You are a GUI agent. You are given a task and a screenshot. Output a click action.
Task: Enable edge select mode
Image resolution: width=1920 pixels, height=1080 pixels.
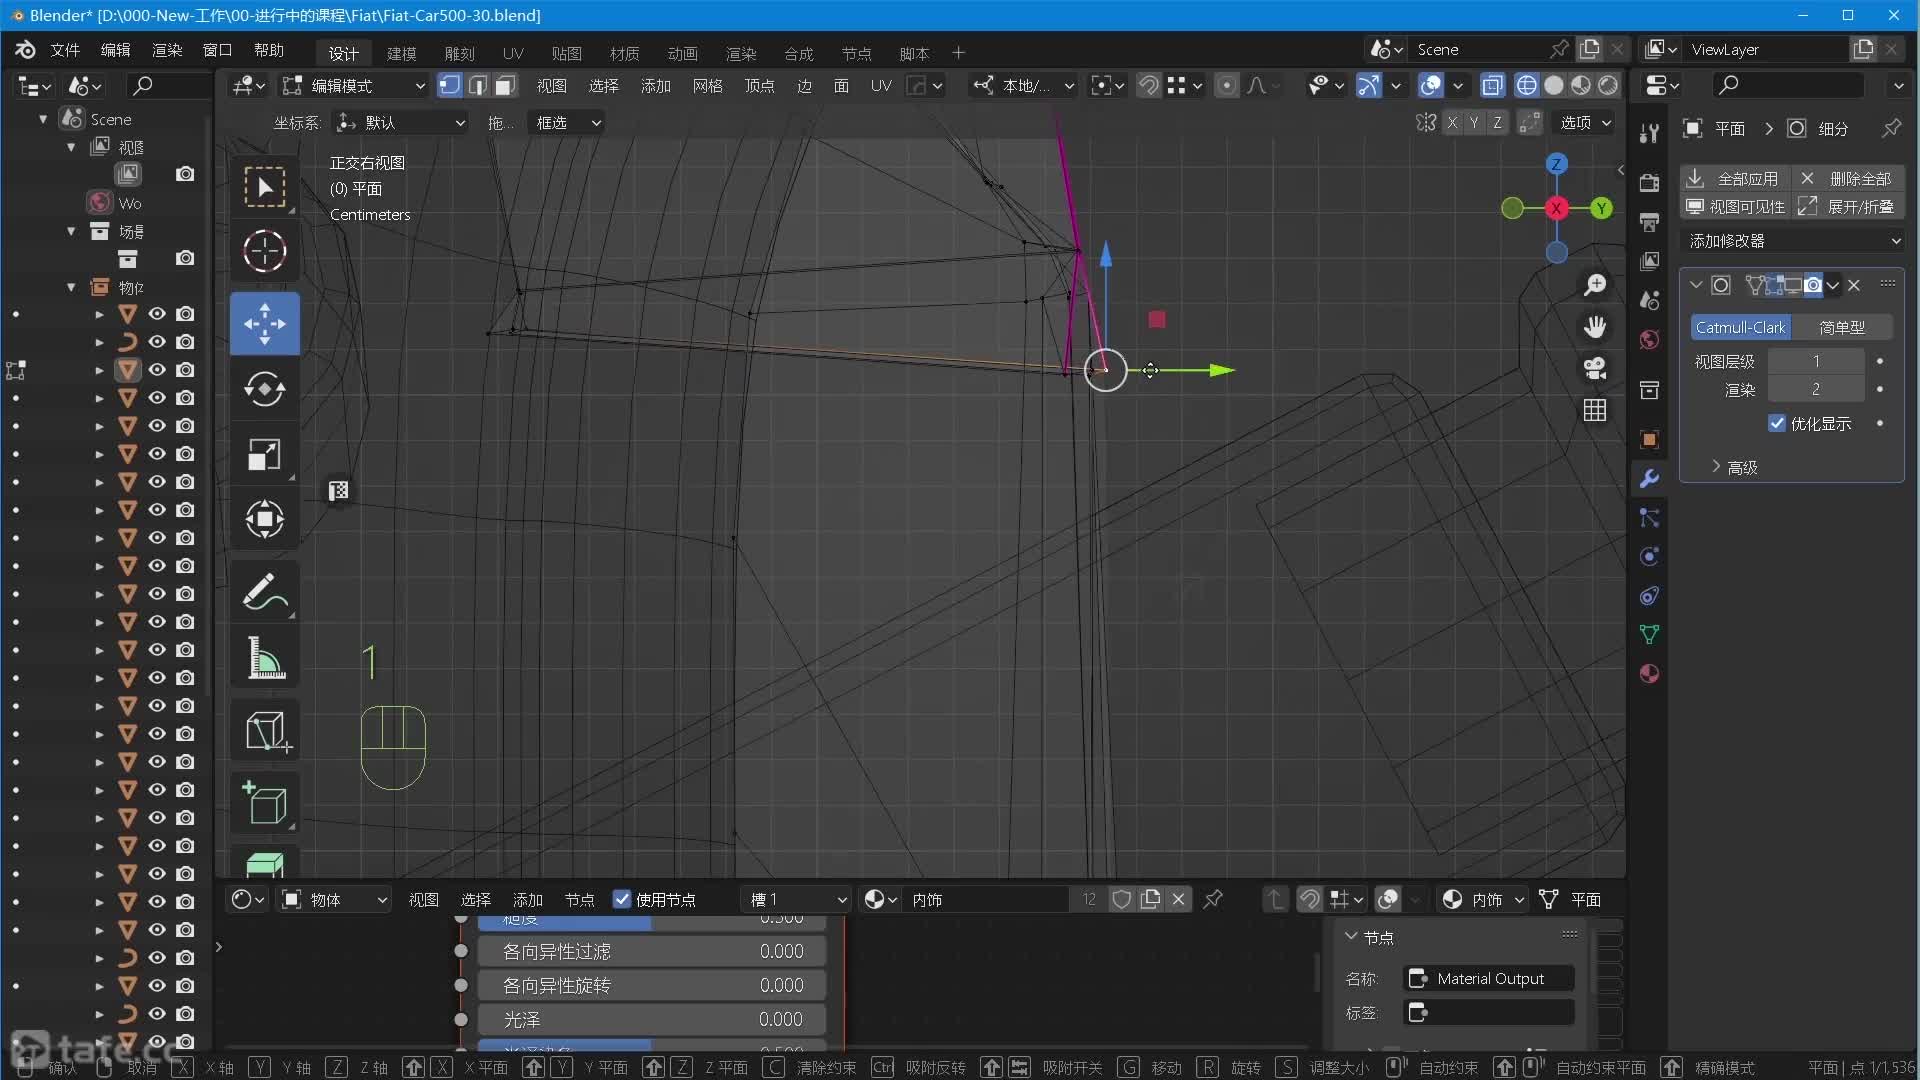click(x=478, y=86)
